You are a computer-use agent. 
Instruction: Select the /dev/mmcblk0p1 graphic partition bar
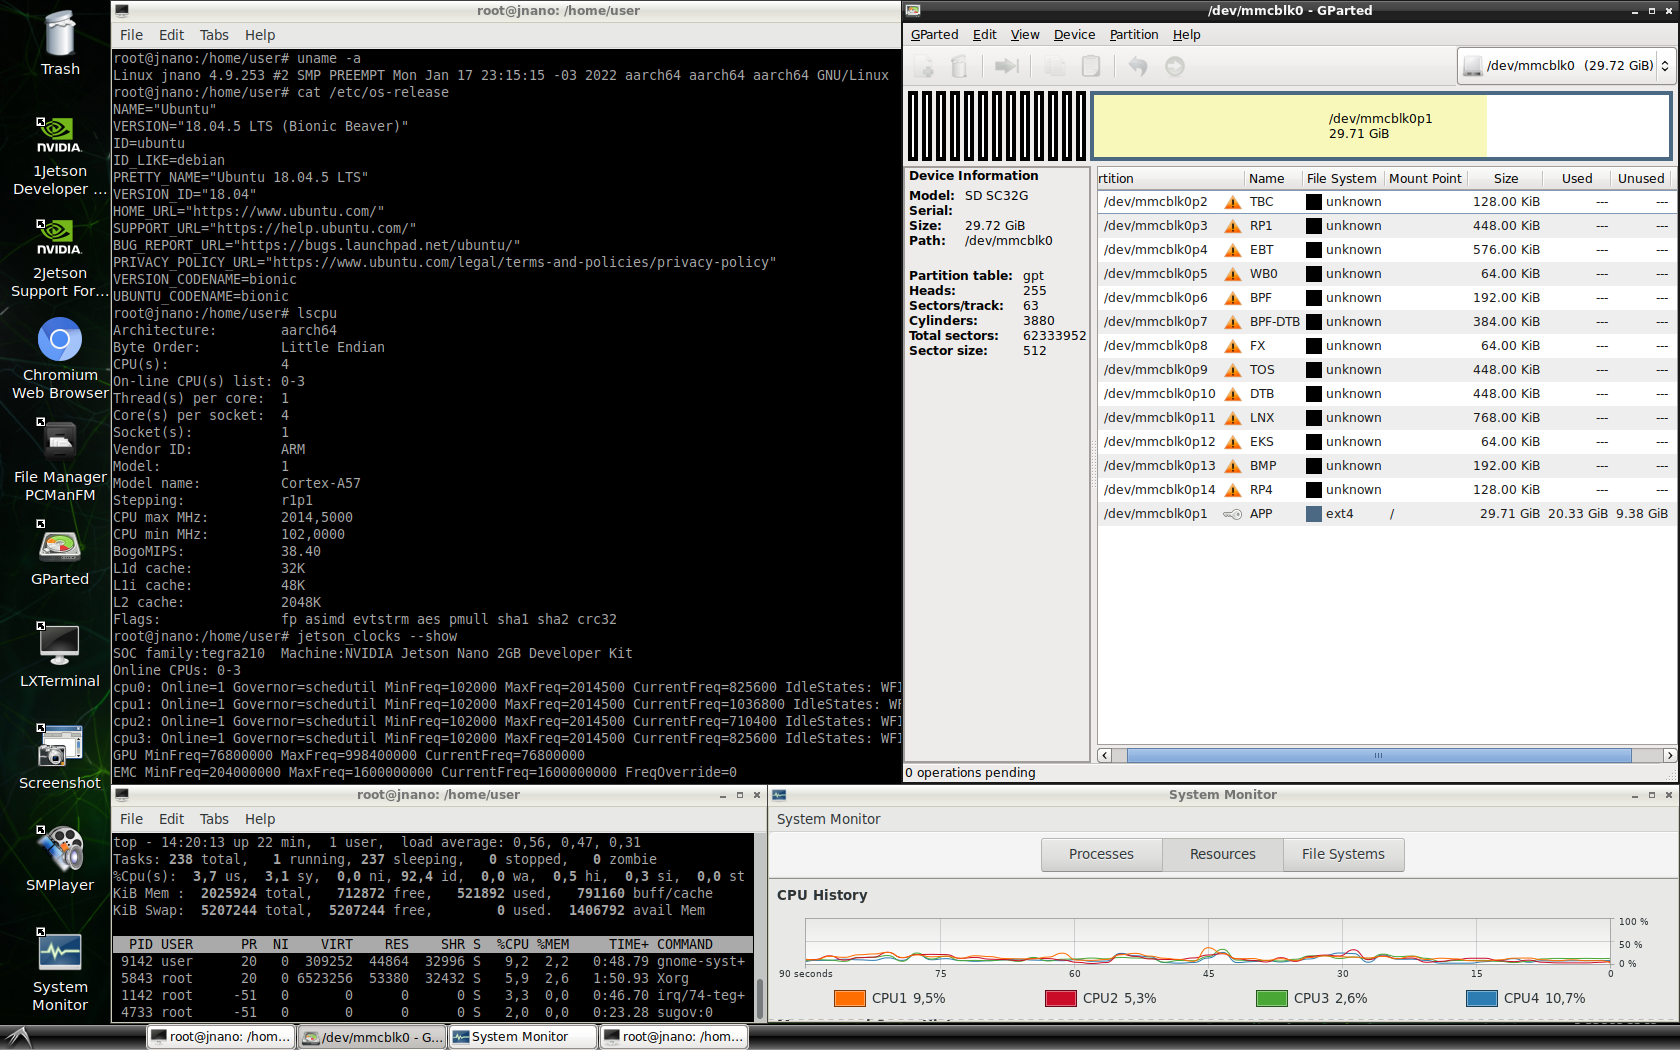(1381, 126)
